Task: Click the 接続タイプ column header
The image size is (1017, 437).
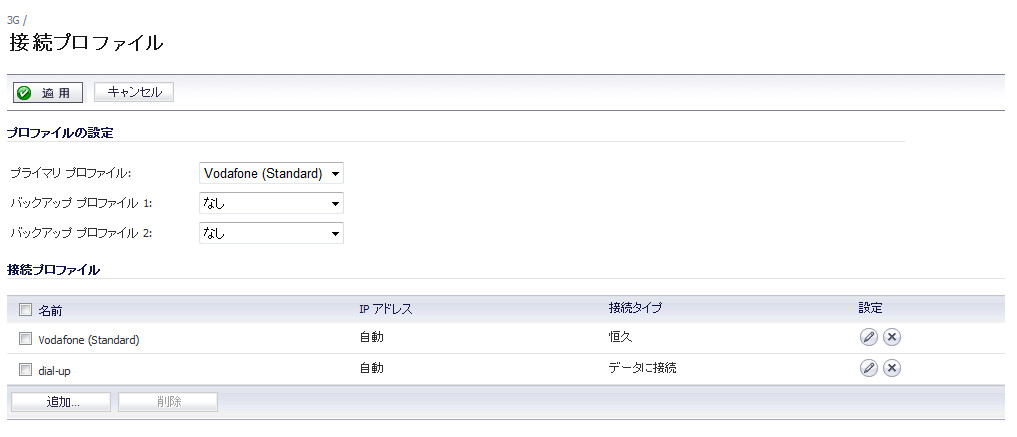Action: point(635,308)
